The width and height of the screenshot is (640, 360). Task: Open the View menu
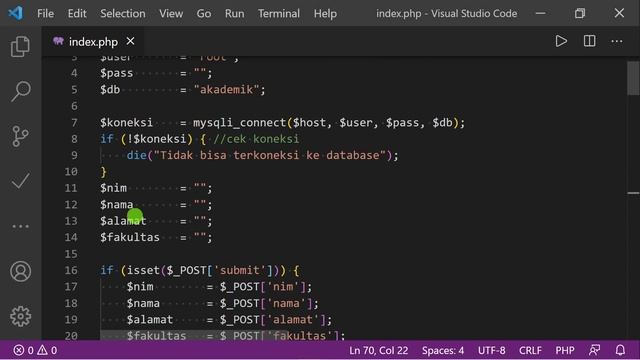pos(171,13)
